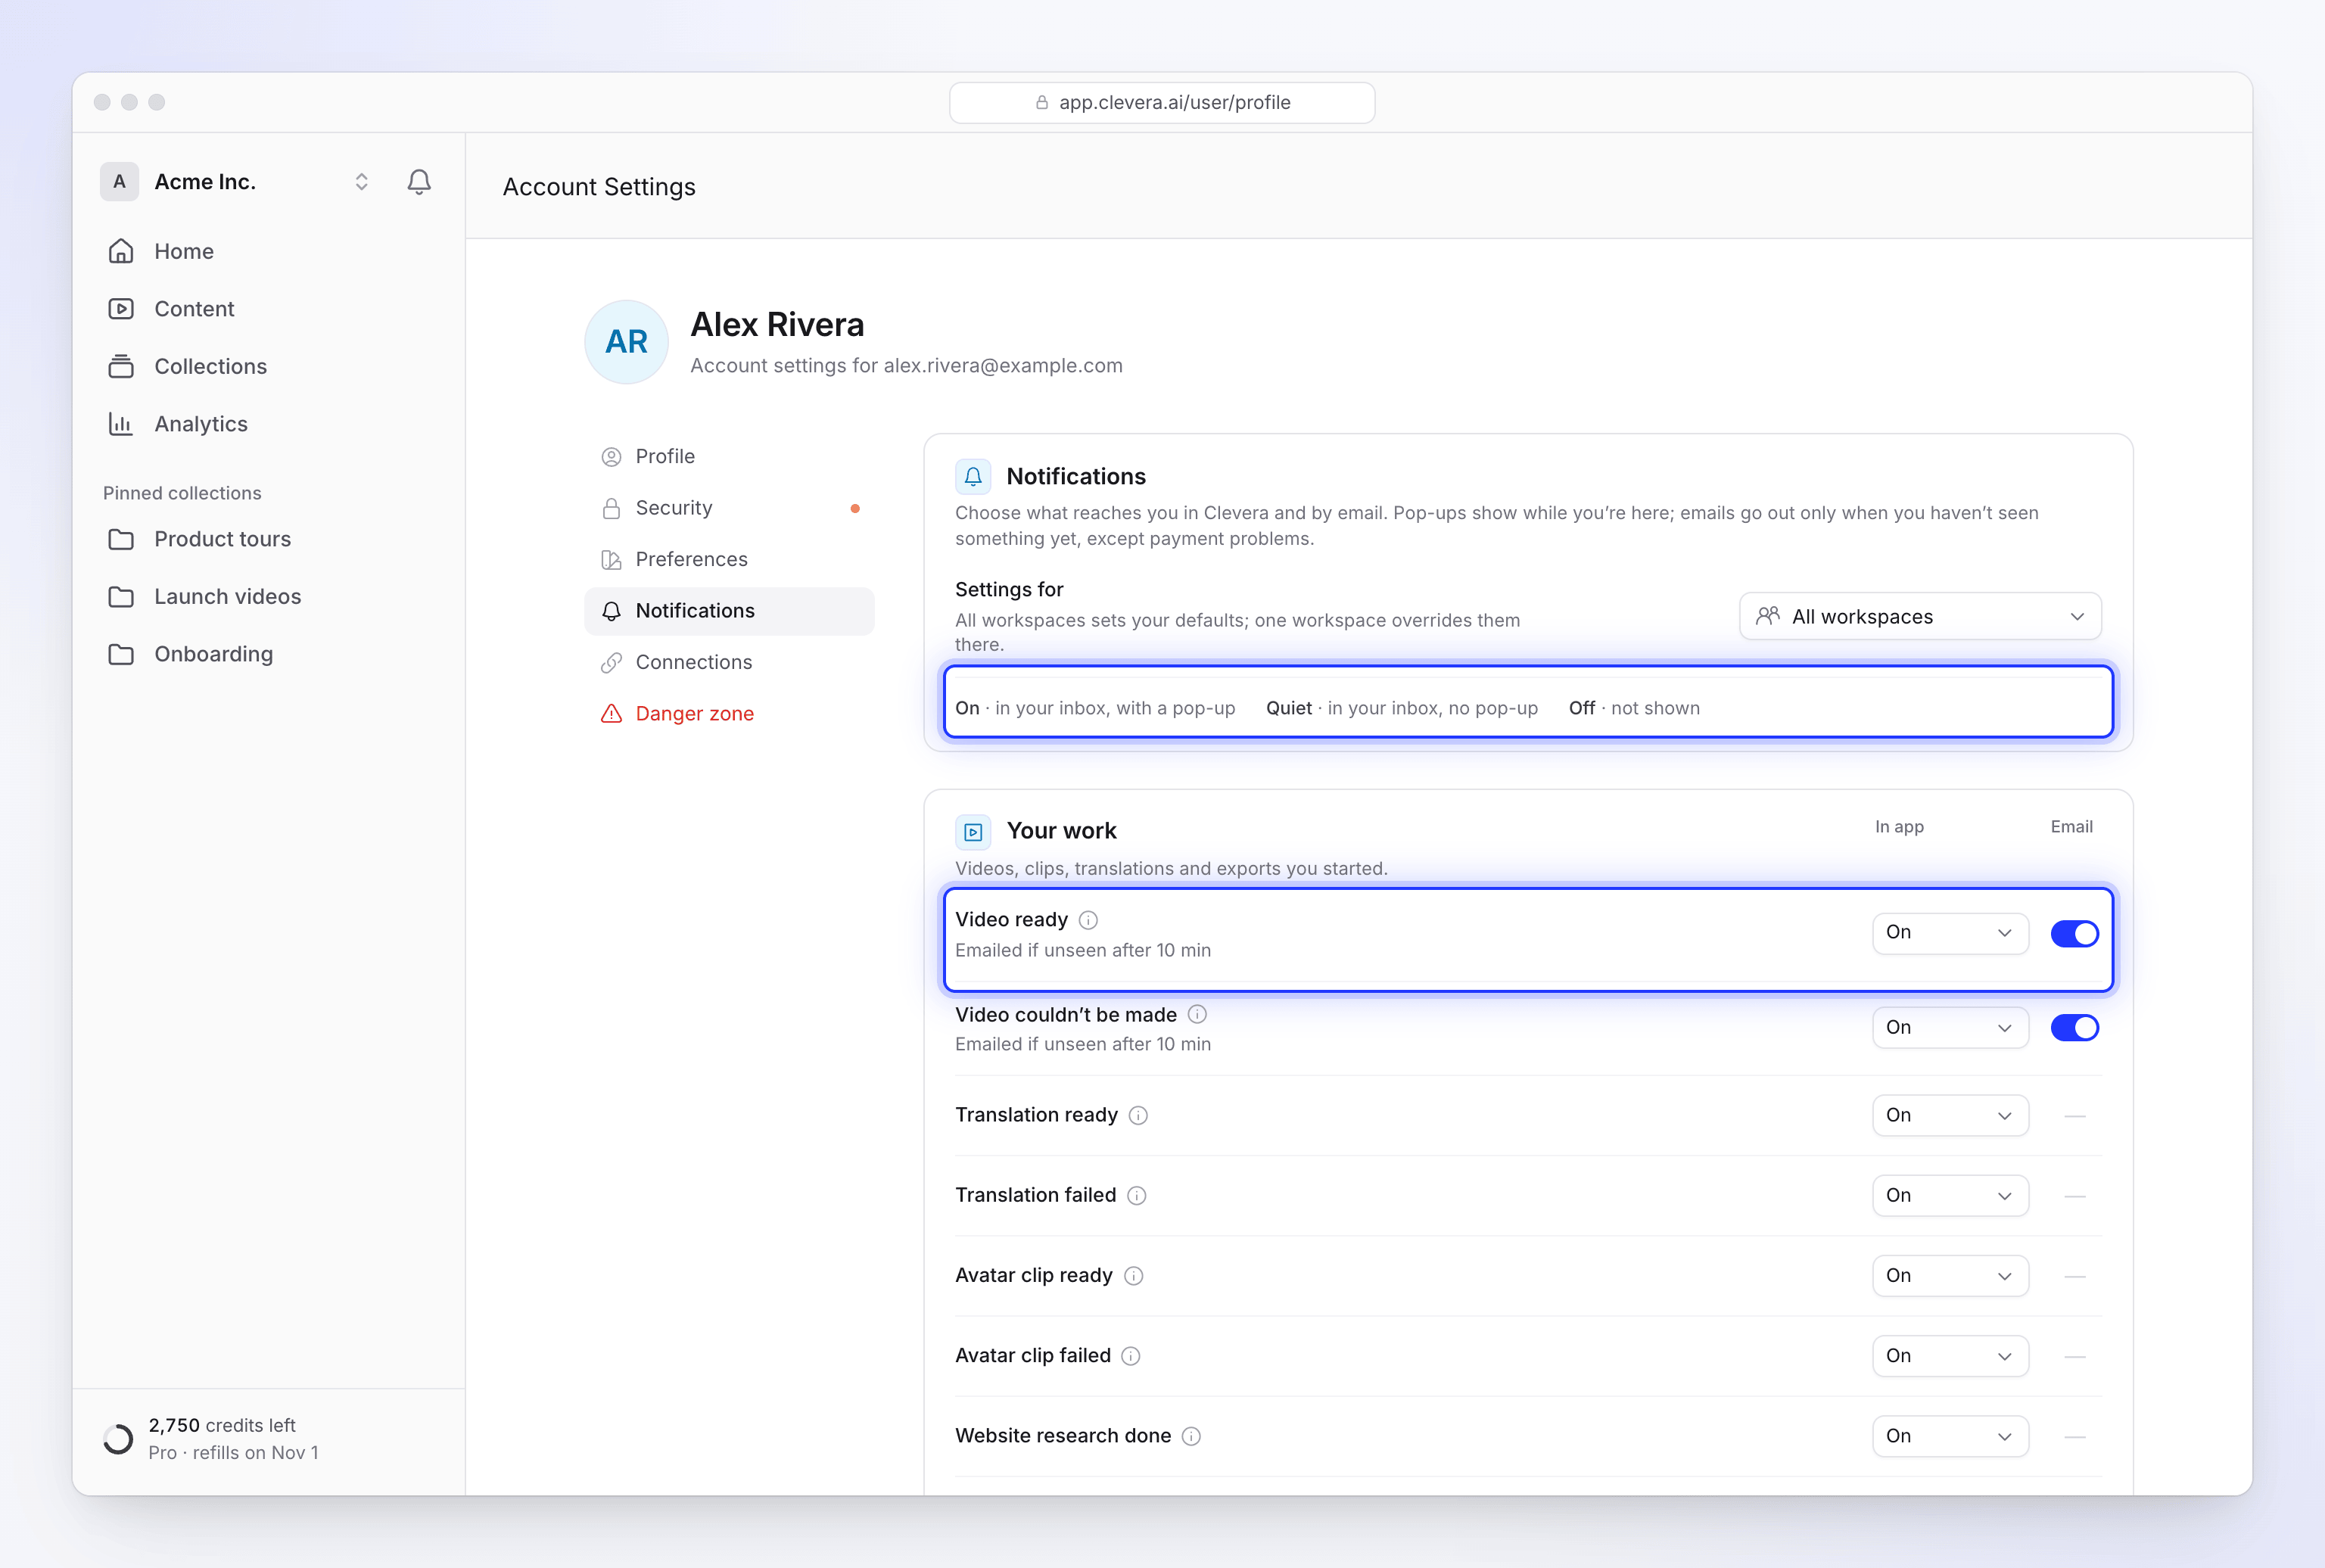Click the Your work section video icon

pyautogui.click(x=973, y=832)
